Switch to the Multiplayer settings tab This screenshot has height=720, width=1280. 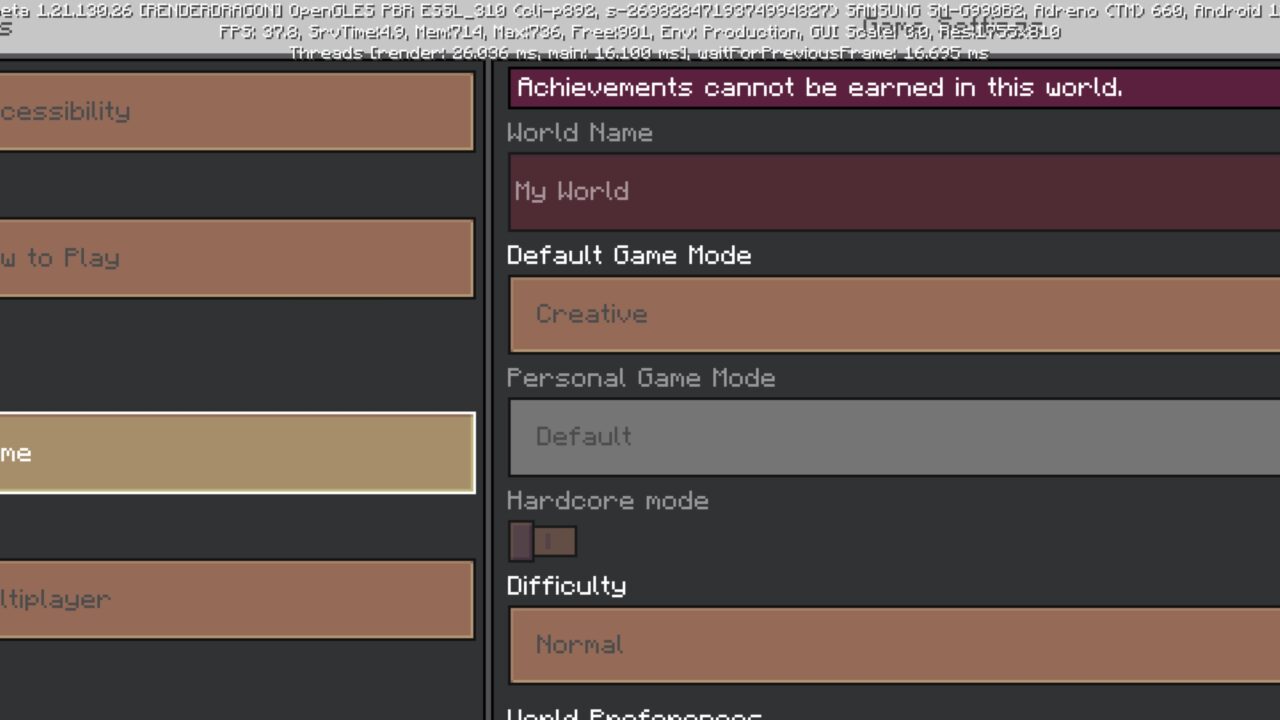coord(236,599)
